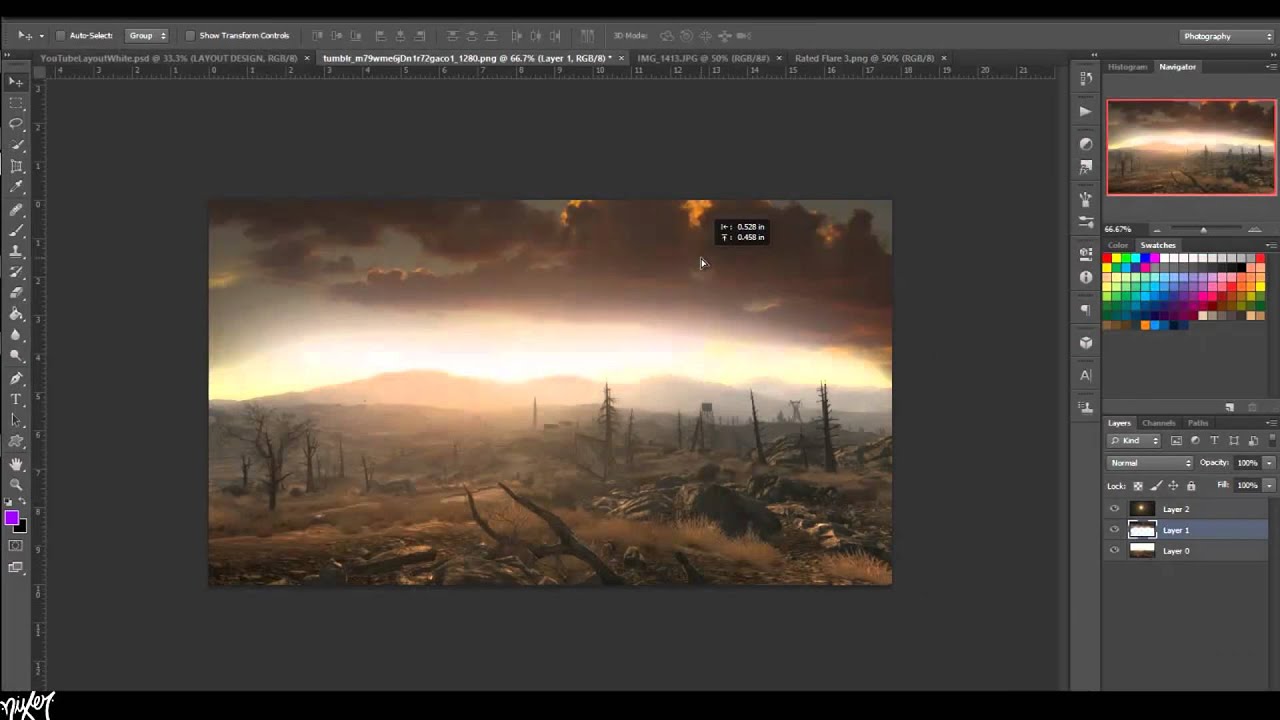
Task: Select the Custom Shape tool
Action: (16, 442)
